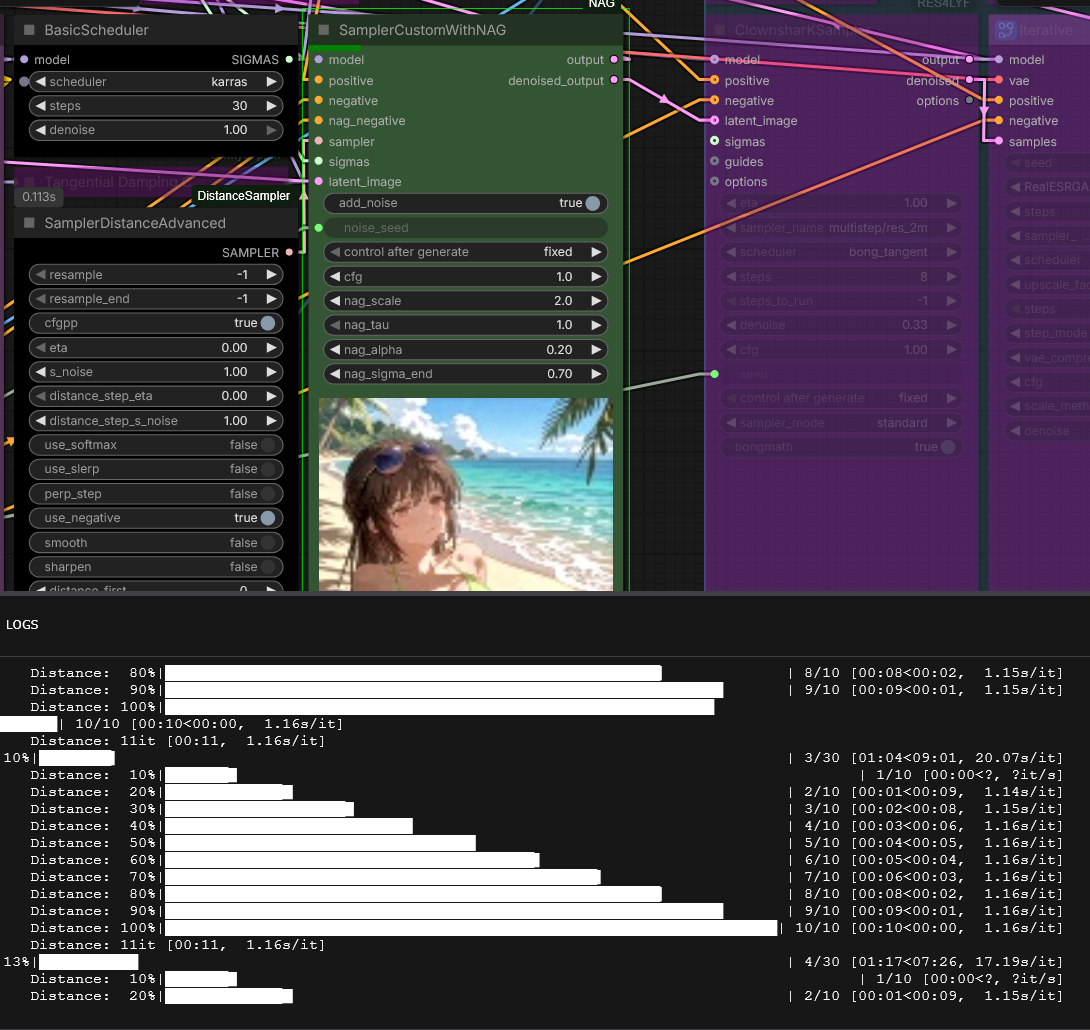The image size is (1090, 1030).
Task: Click the denoise 1.00 value field in BasicScheduler
Action: pos(156,130)
